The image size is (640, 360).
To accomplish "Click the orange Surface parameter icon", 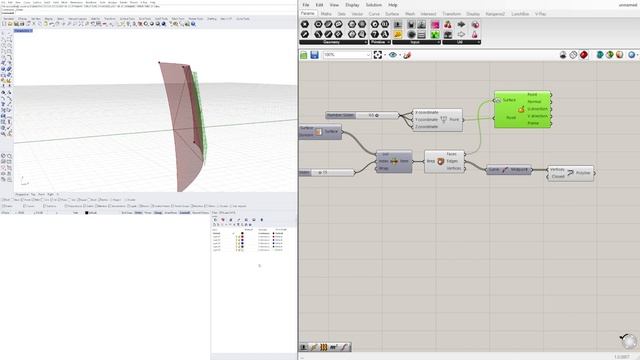I will [318, 132].
